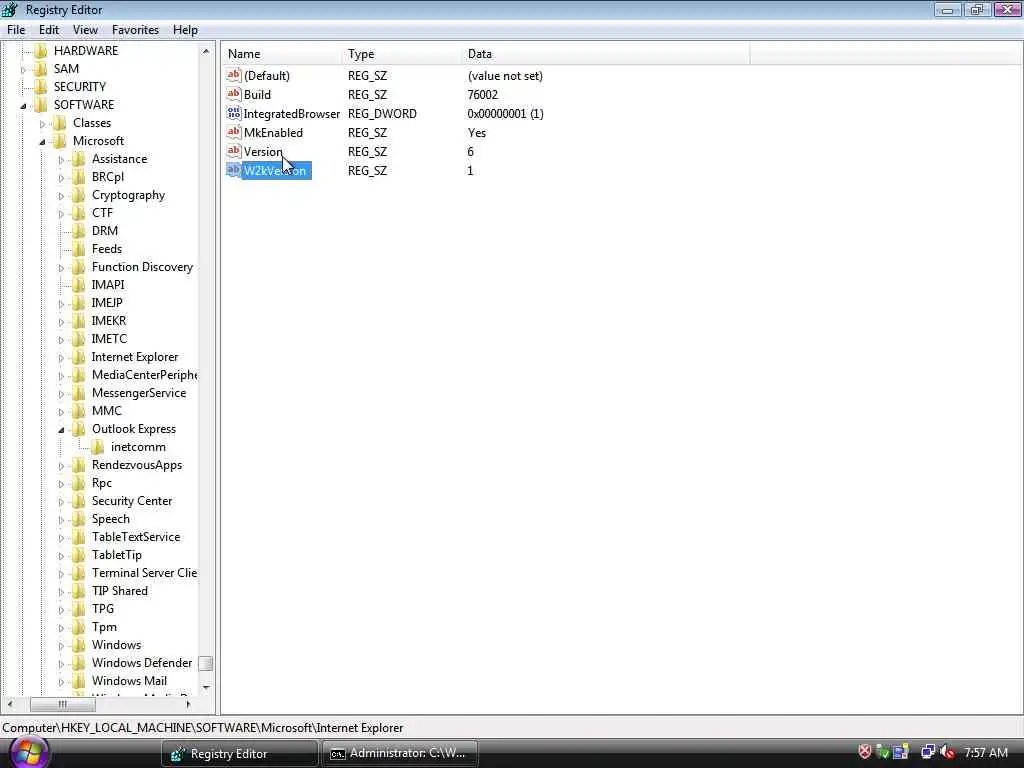Select the Build value name
The width and height of the screenshot is (1024, 768).
[257, 95]
